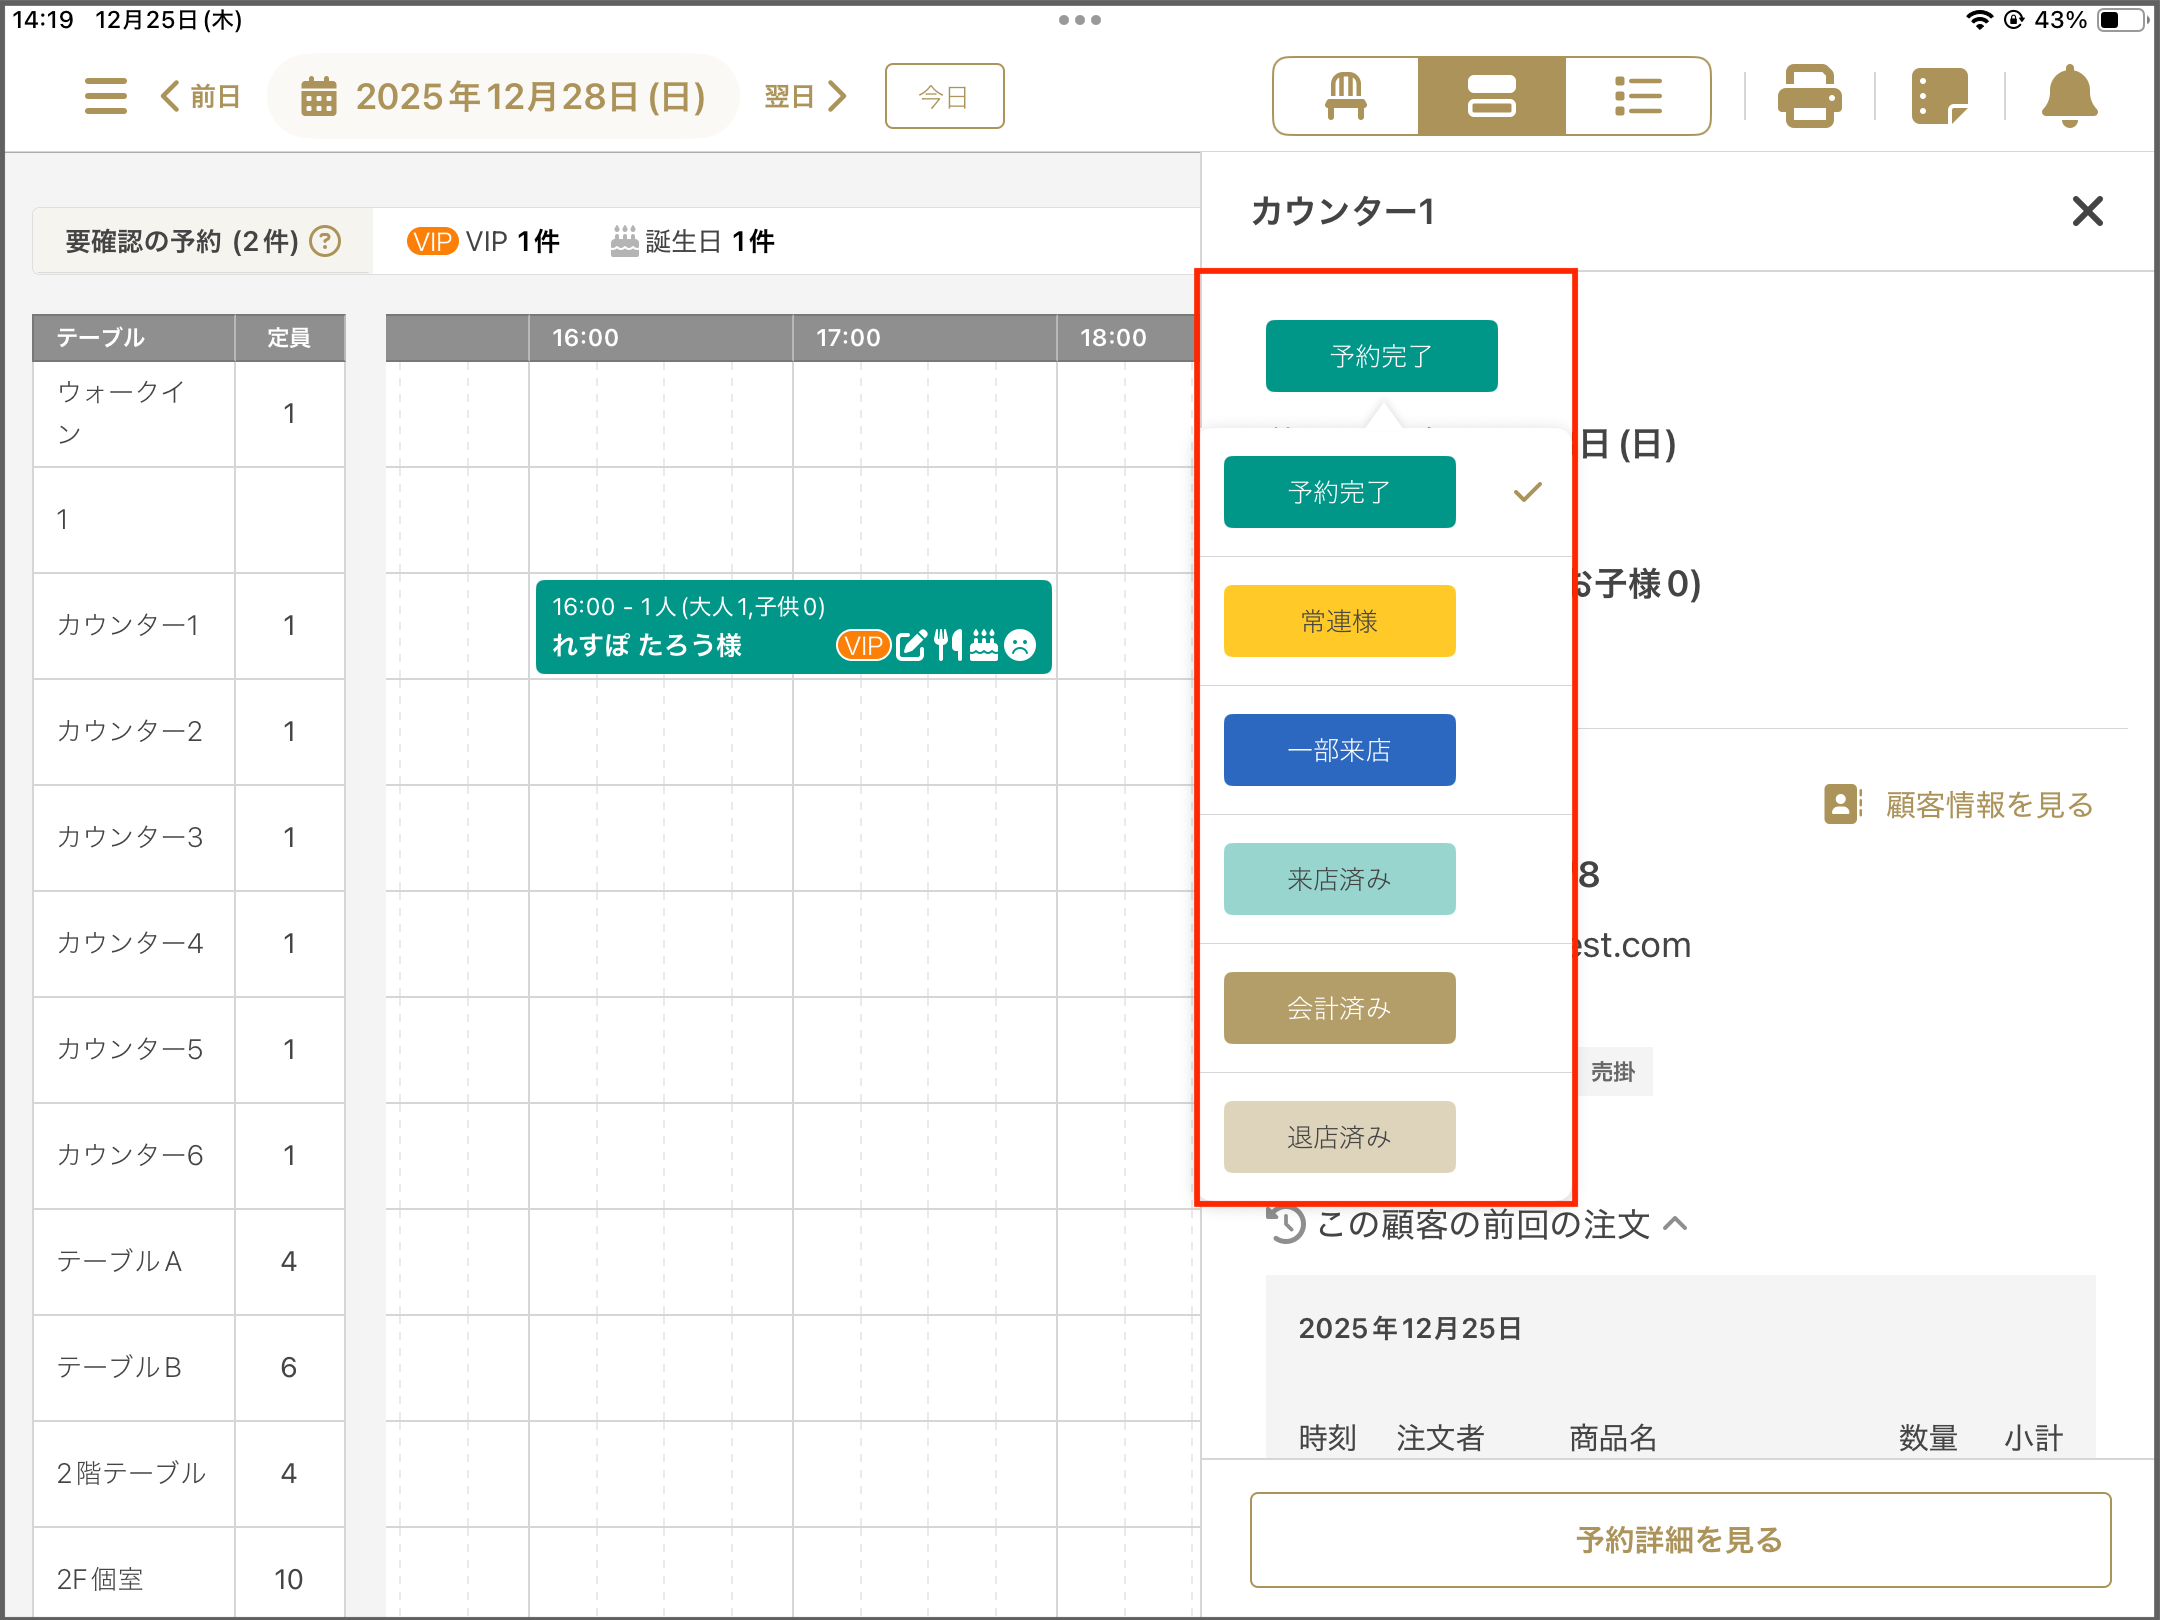Open the date picker for 2025年12月28日
Screen dimensions: 2160x1620
[504, 96]
